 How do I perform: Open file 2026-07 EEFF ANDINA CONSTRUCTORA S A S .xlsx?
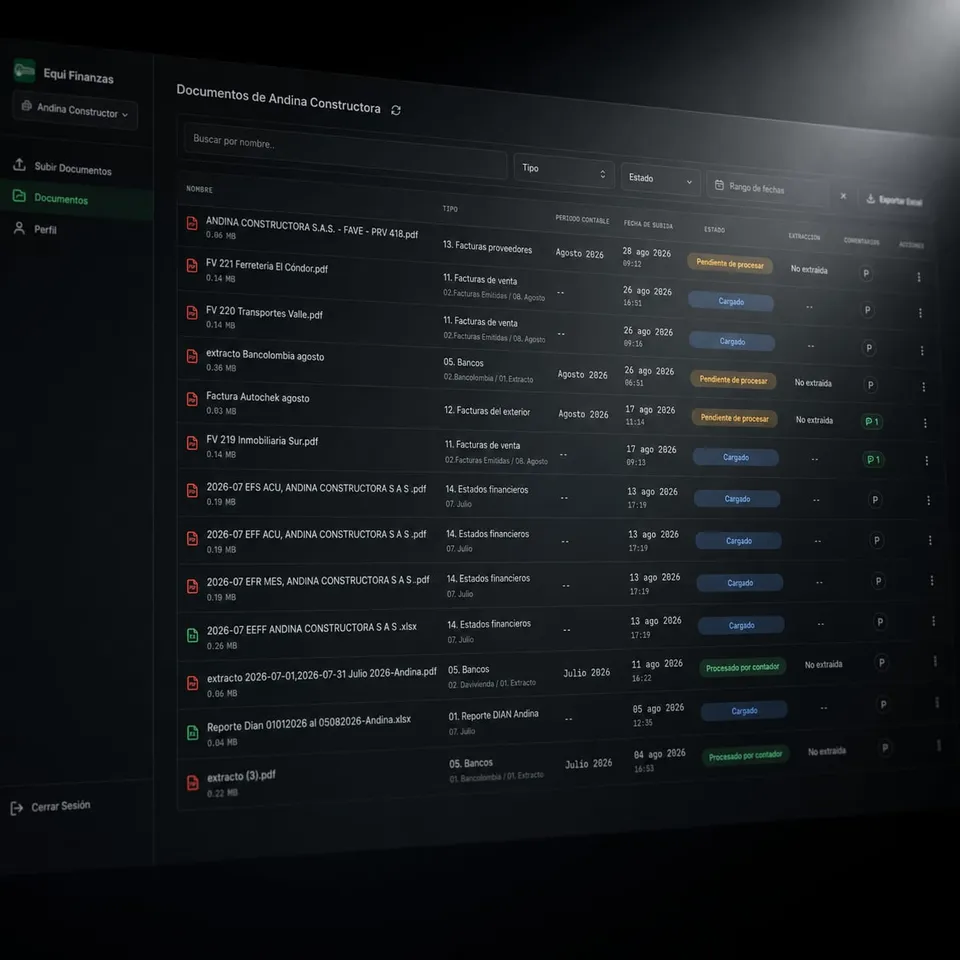click(312, 629)
